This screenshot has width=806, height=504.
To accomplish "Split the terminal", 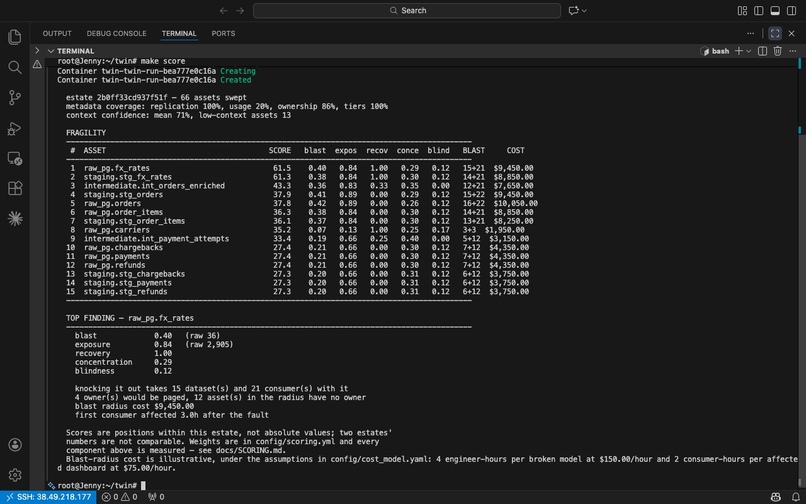I will 762,51.
